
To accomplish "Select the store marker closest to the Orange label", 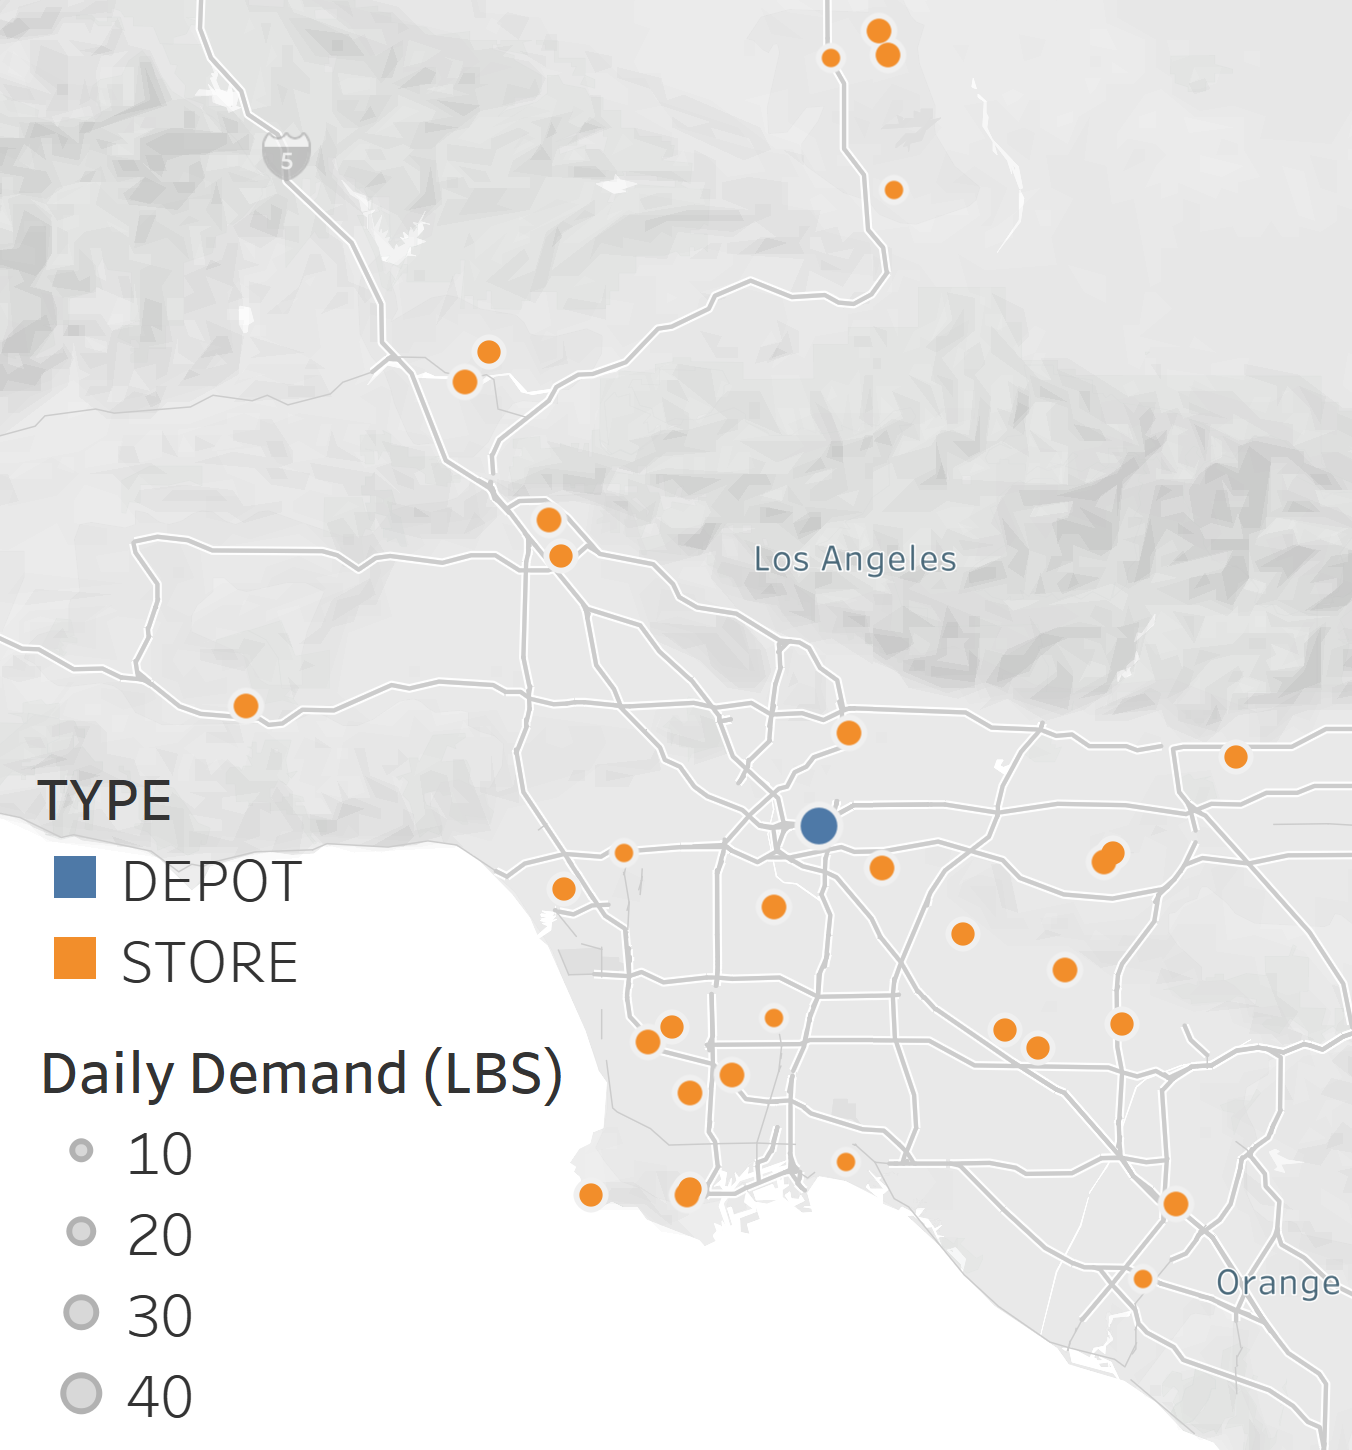I will coord(1142,1279).
